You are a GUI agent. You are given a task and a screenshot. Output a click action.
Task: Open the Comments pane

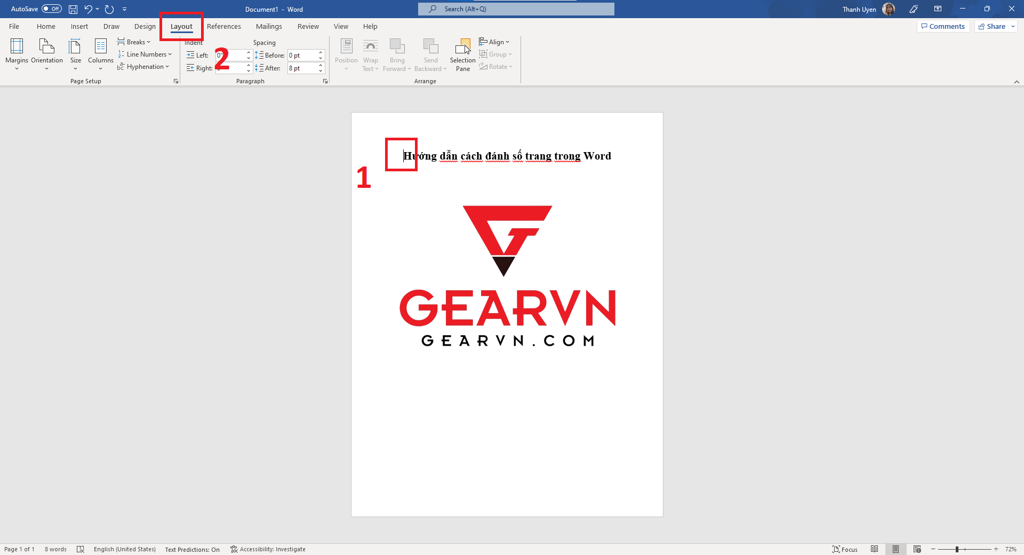[942, 27]
